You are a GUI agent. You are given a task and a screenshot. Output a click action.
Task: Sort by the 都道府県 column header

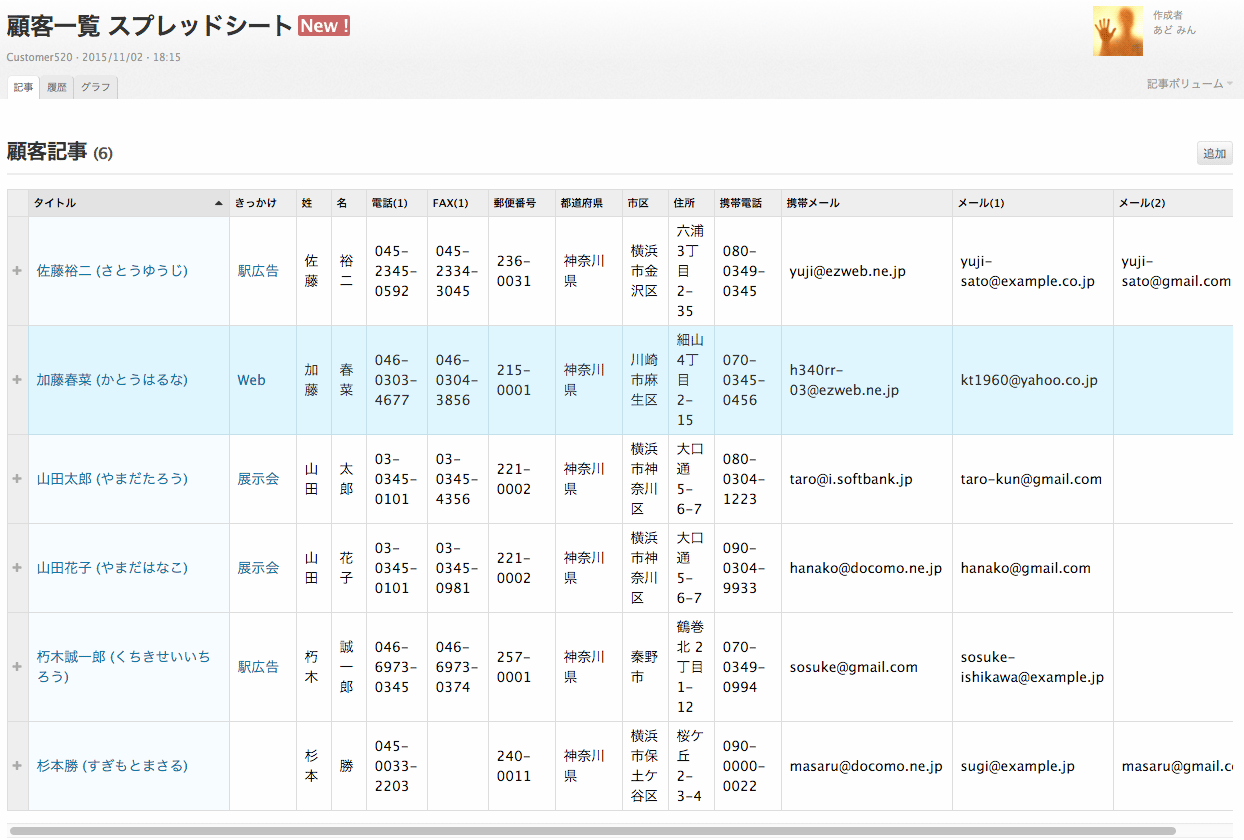(581, 203)
